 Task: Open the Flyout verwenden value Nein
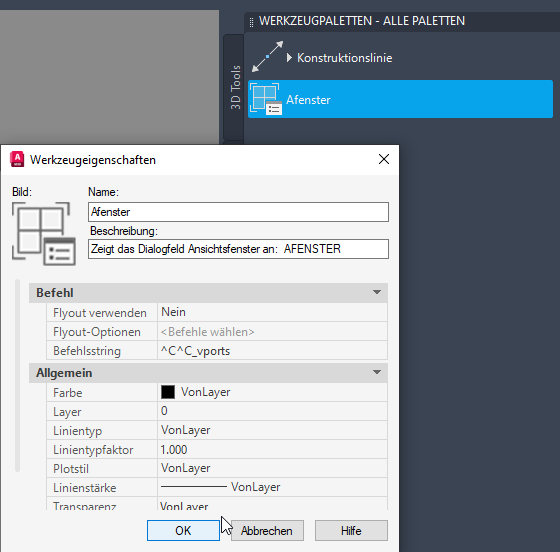click(x=272, y=312)
